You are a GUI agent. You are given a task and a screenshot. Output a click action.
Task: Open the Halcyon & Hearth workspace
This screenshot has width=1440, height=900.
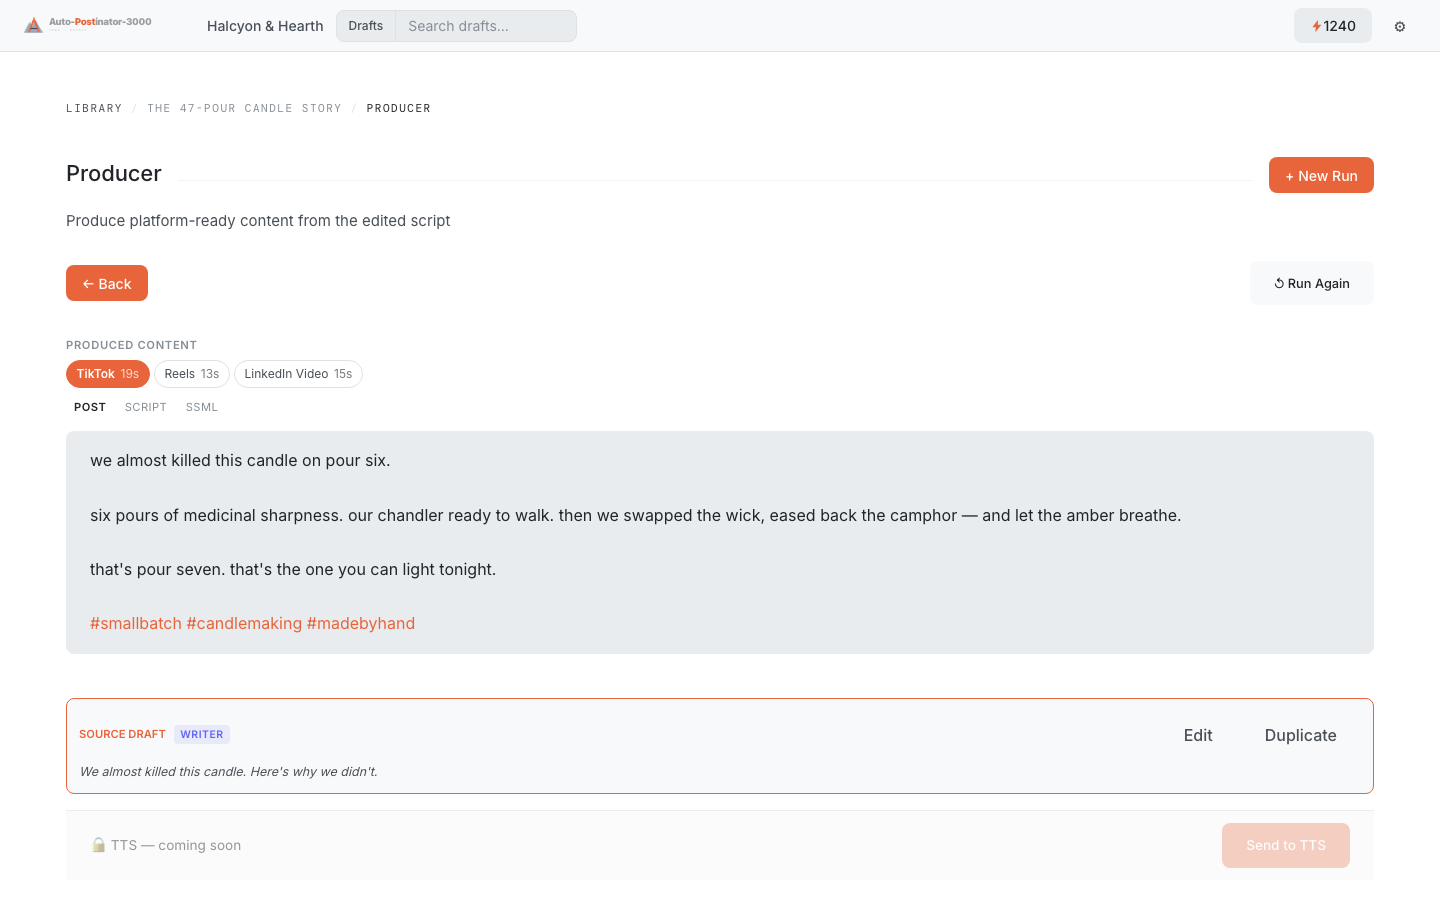click(x=265, y=26)
